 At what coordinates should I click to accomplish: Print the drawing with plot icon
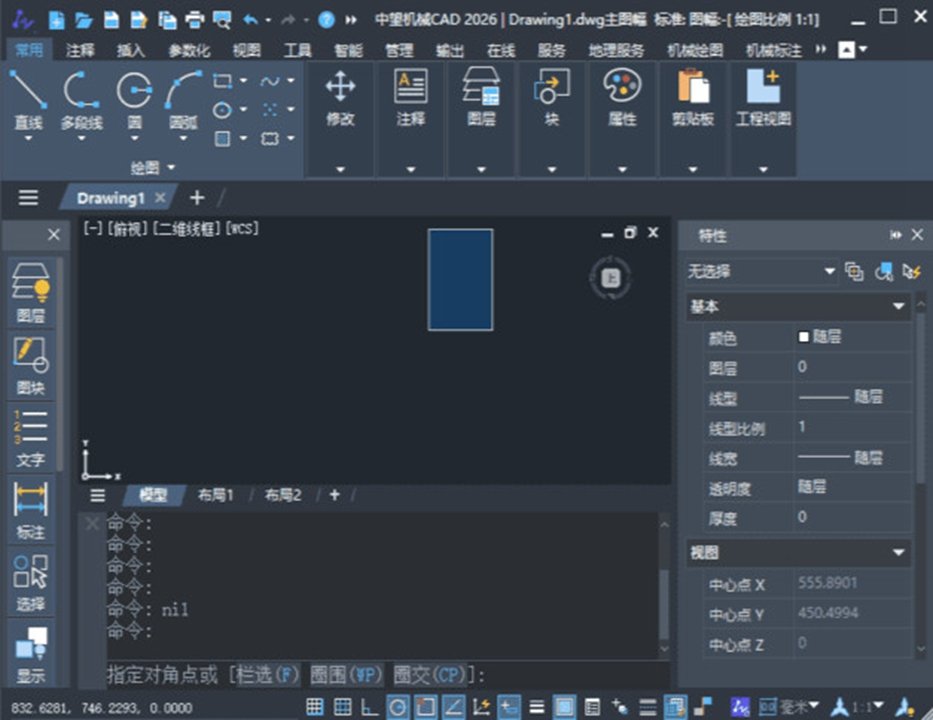[x=195, y=20]
